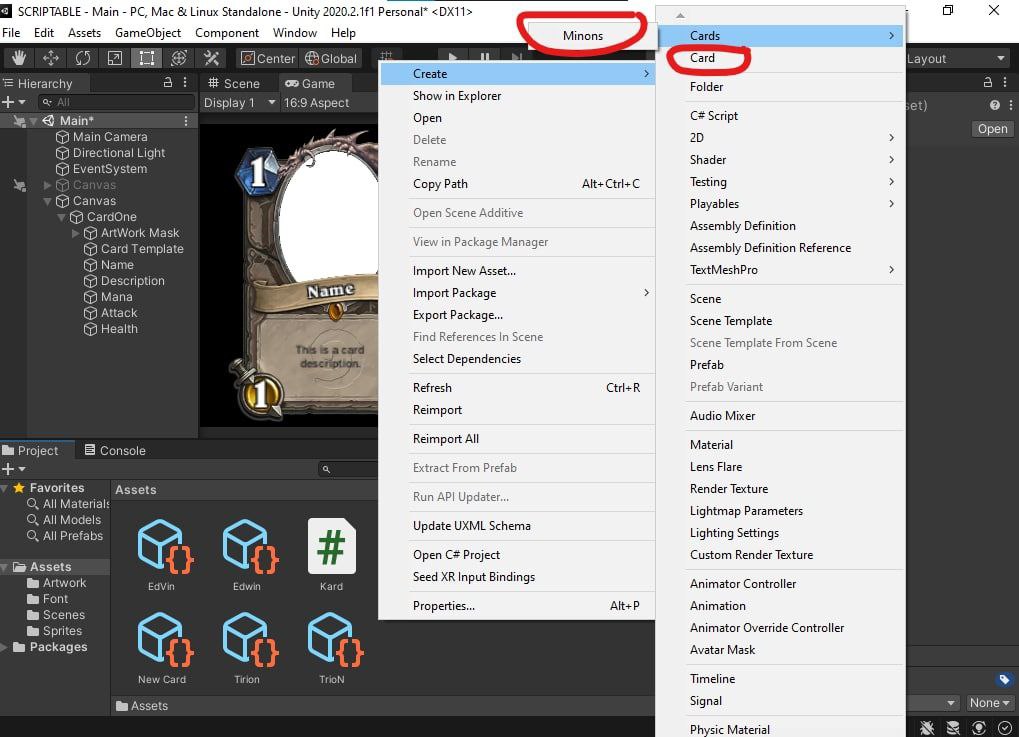1019x737 pixels.
Task: Select the Kard script asset
Action: (331, 555)
